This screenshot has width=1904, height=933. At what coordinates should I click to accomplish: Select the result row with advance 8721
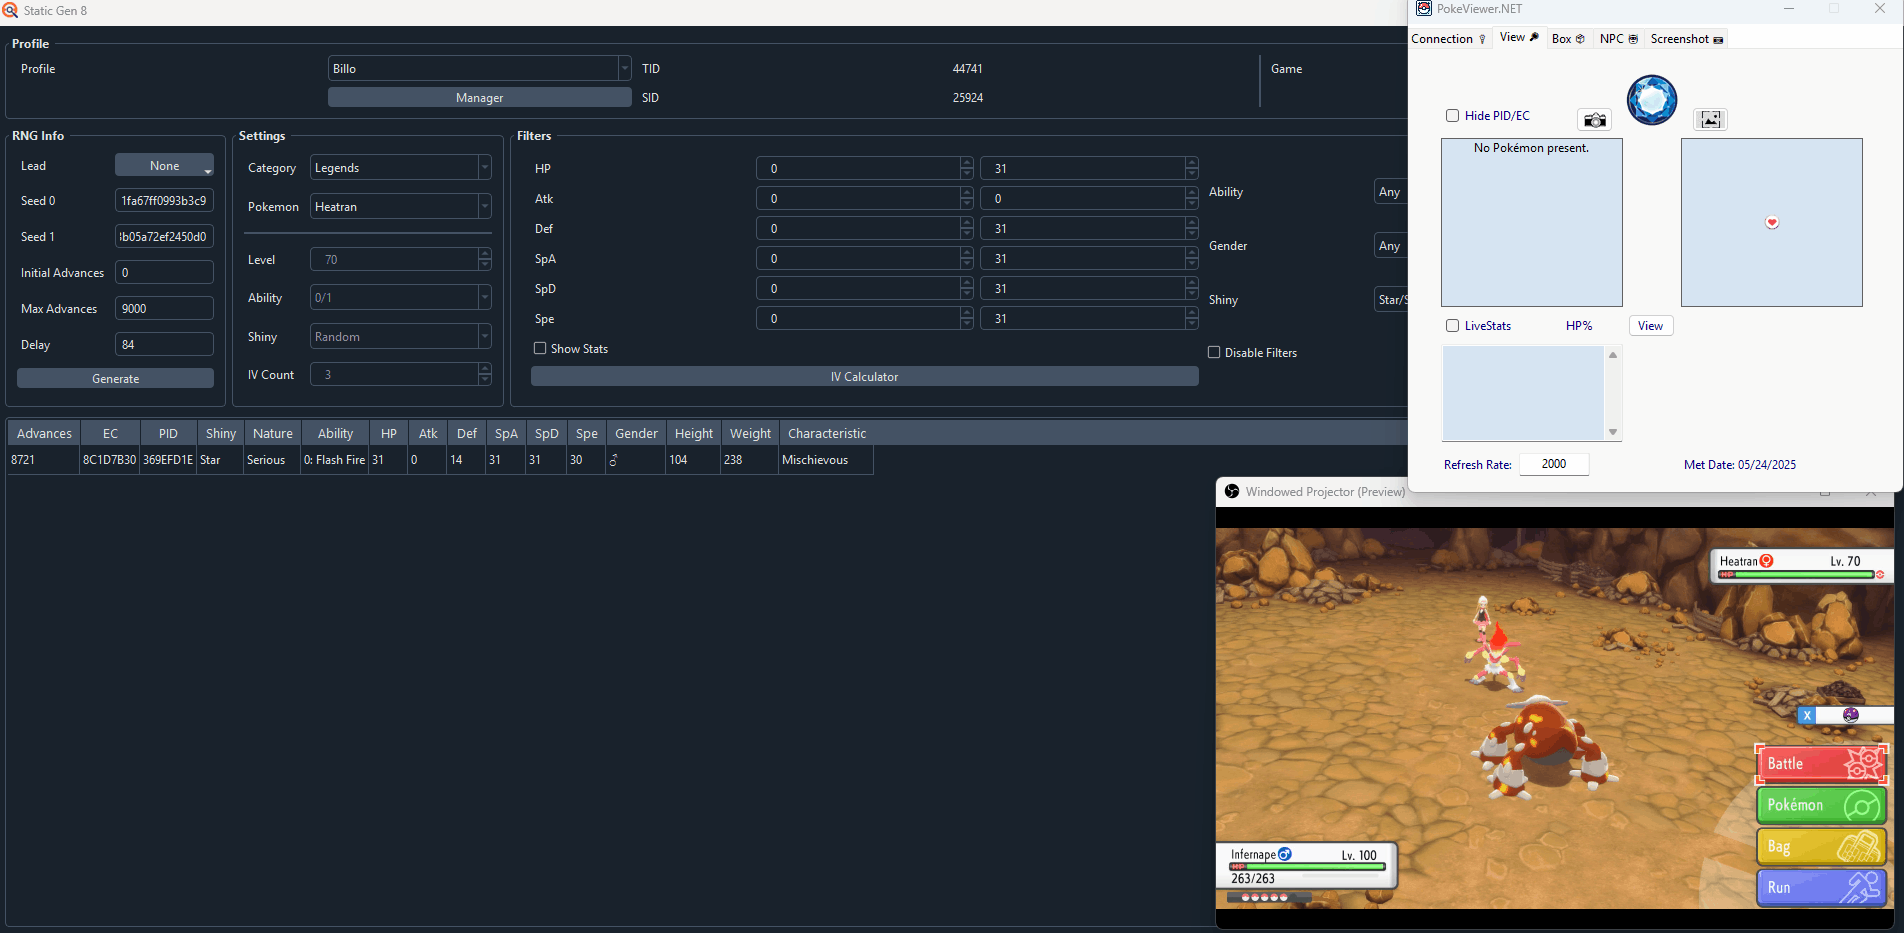coord(440,460)
